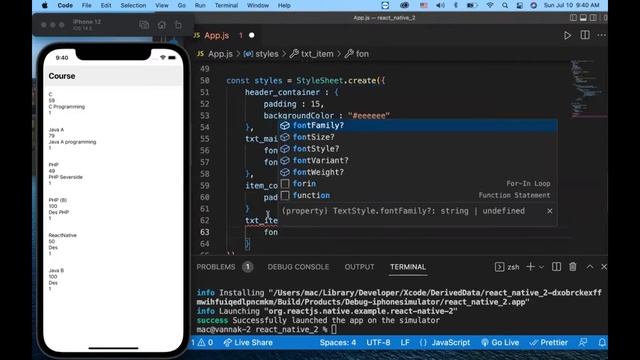Start Live Share session
This screenshot has height=360, width=640.
click(248, 342)
